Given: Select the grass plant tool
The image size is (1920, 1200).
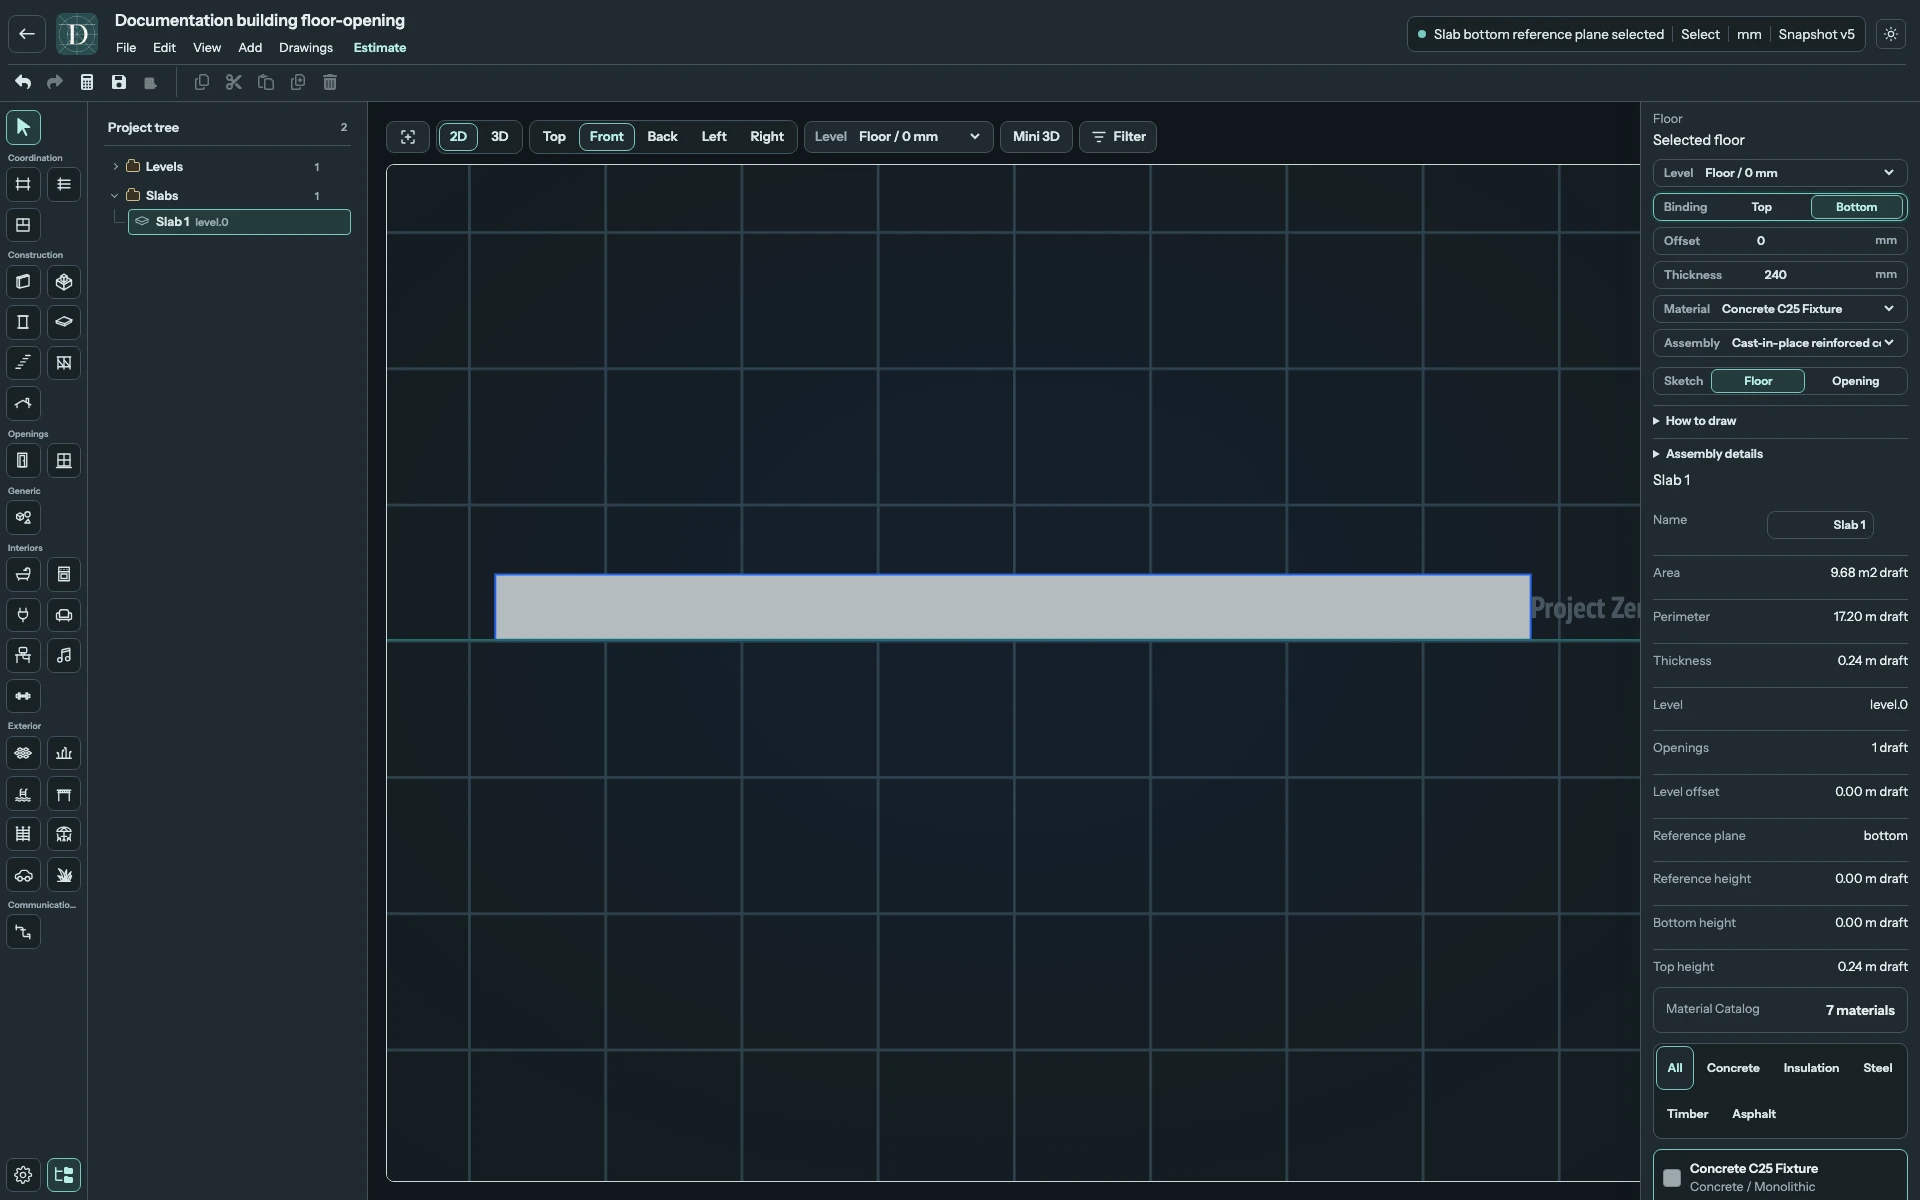Looking at the screenshot, I should click(x=64, y=875).
